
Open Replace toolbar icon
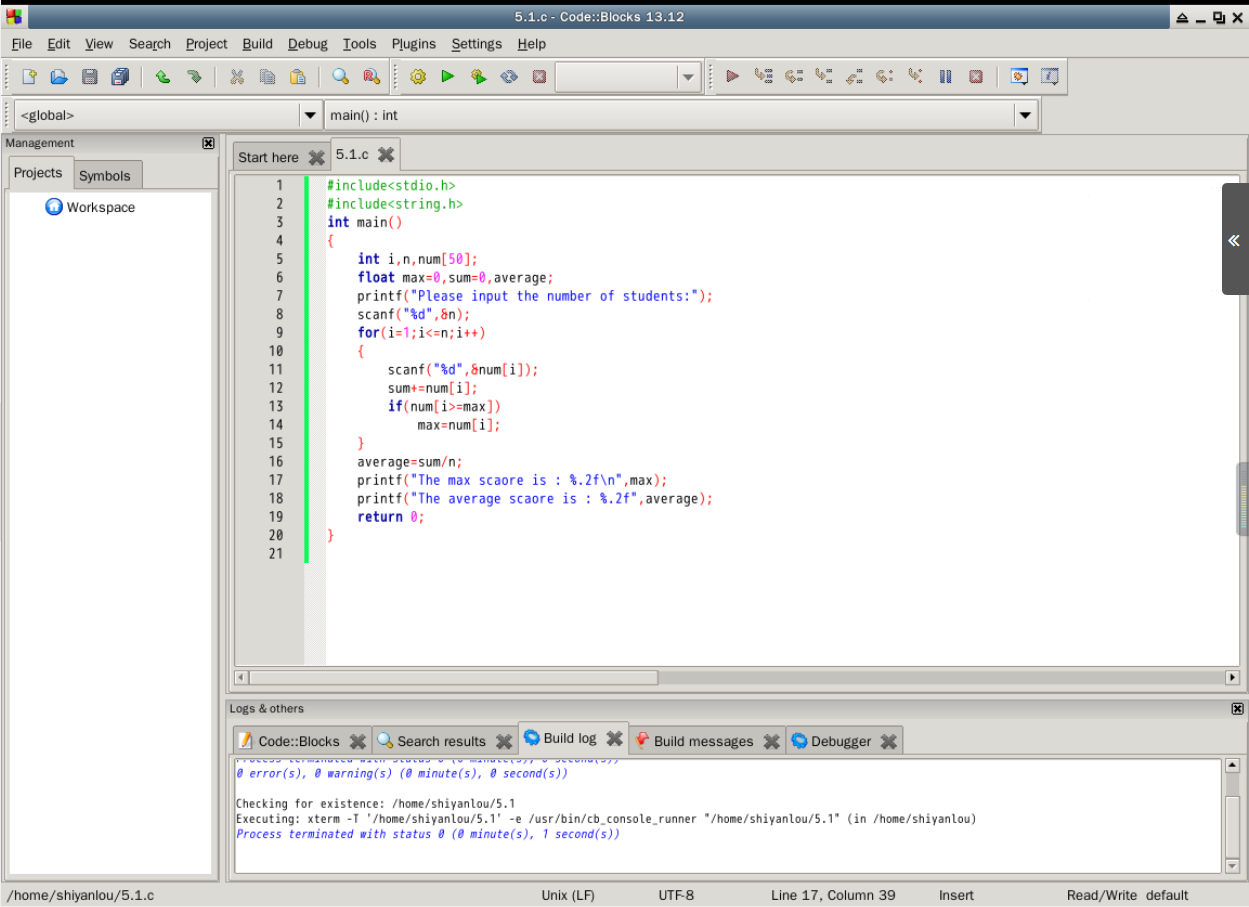click(371, 76)
